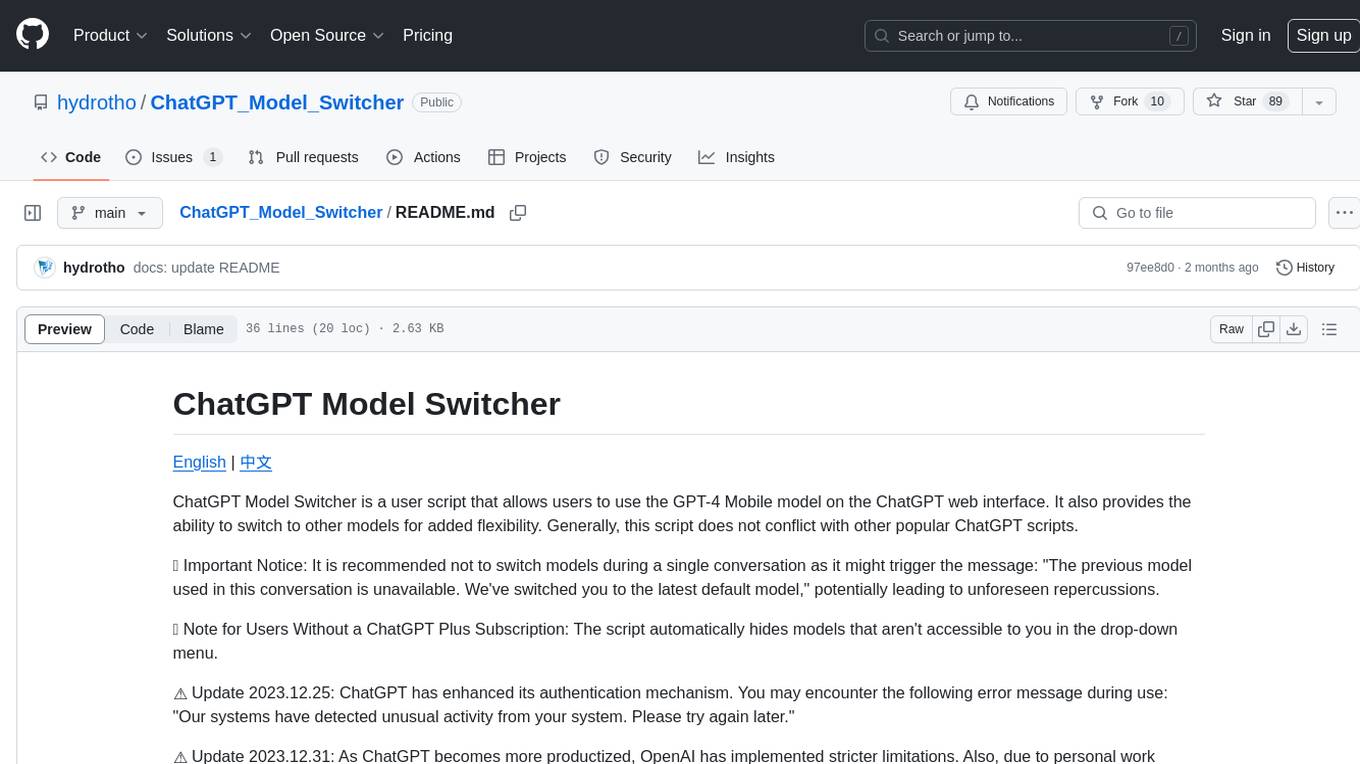1360x764 pixels.
Task: Switch to the Issues tab
Action: point(173,157)
